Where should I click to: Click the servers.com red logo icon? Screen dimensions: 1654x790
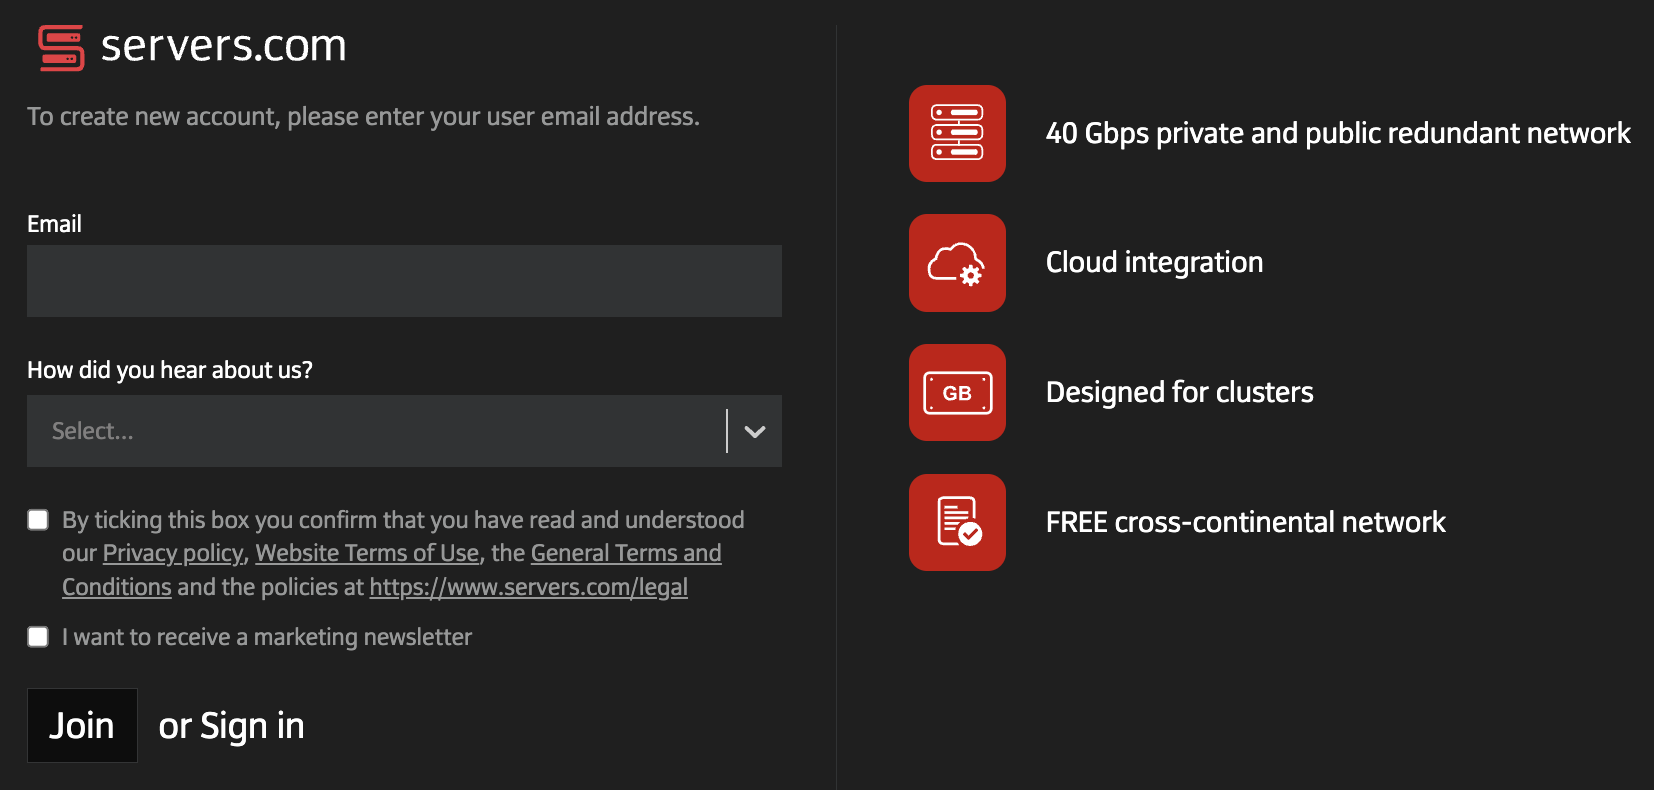coord(61,48)
